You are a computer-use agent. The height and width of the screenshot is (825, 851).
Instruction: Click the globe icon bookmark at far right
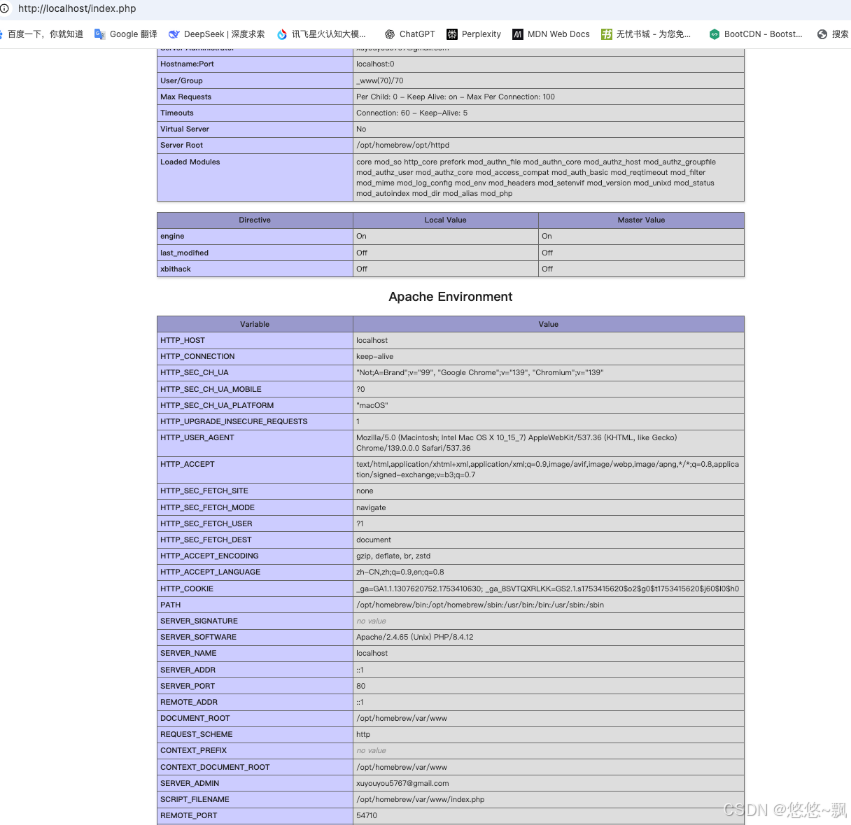click(822, 34)
